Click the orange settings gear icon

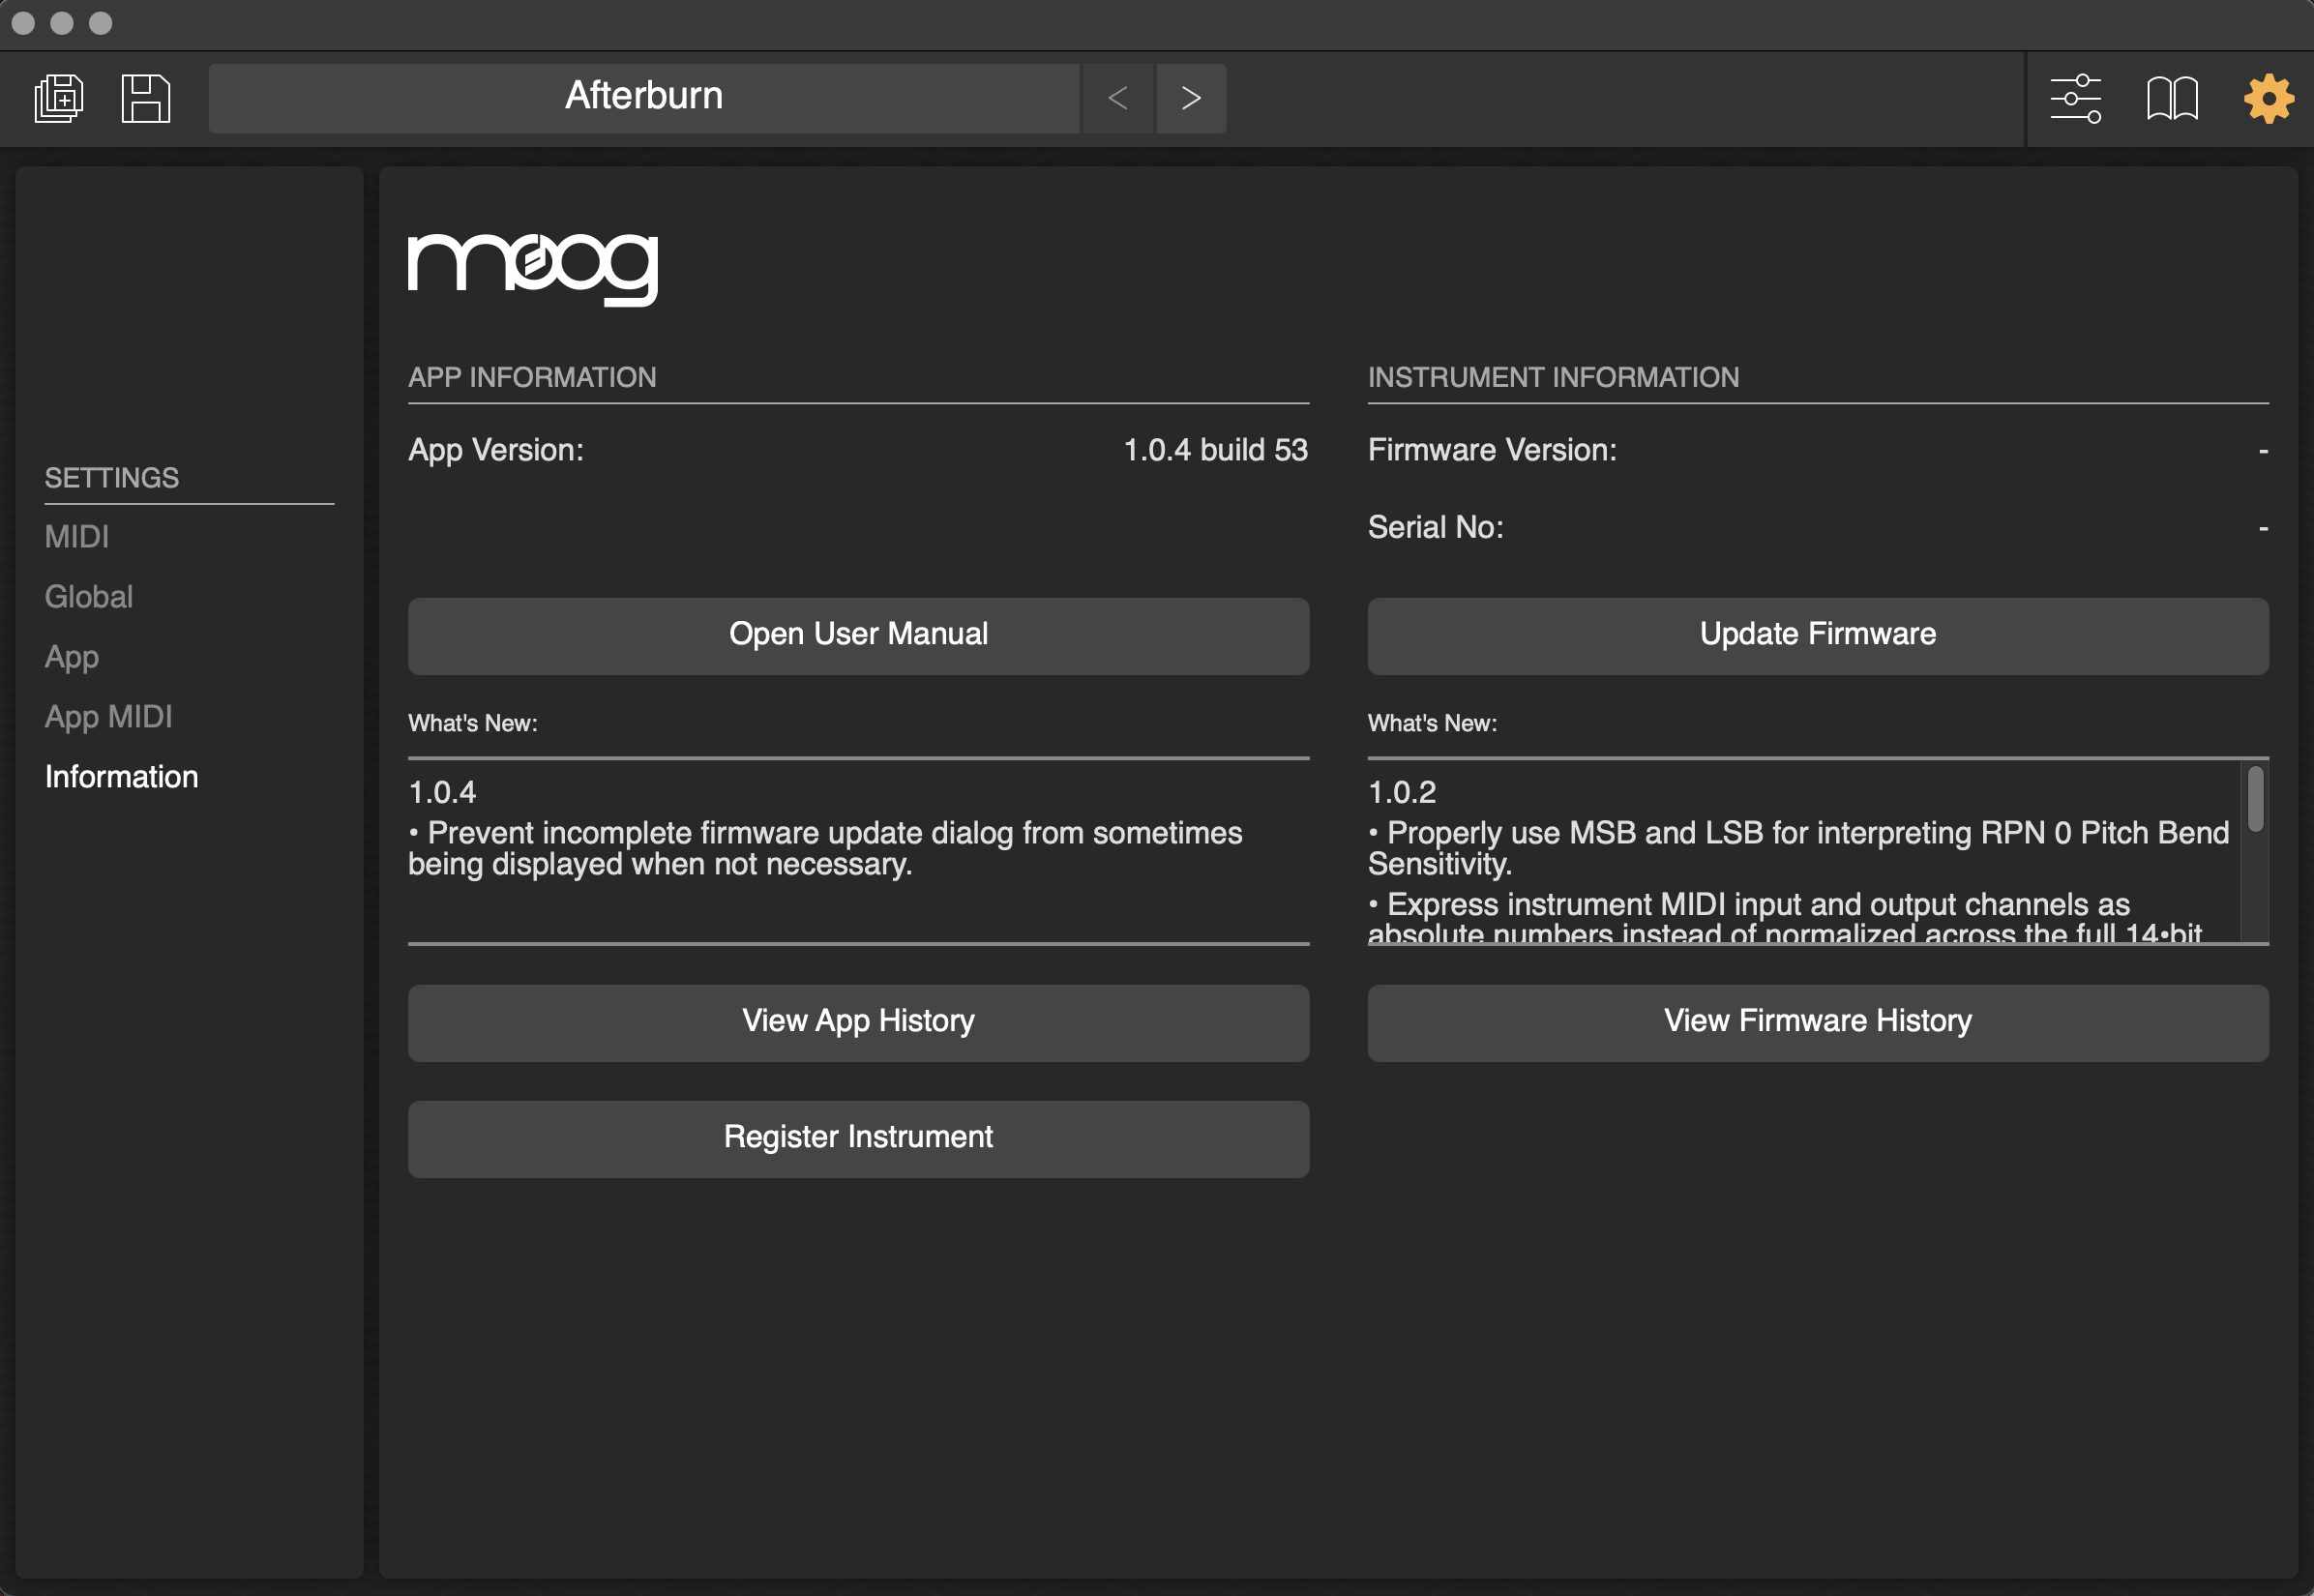pos(2268,98)
